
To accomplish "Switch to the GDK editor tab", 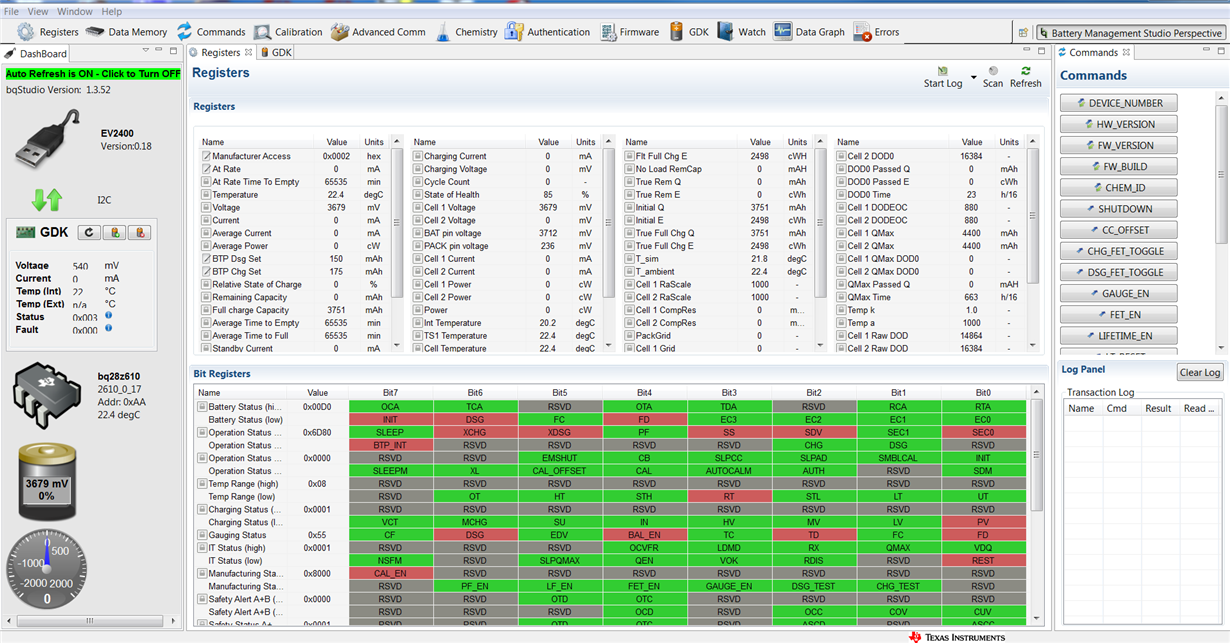I will pos(276,52).
